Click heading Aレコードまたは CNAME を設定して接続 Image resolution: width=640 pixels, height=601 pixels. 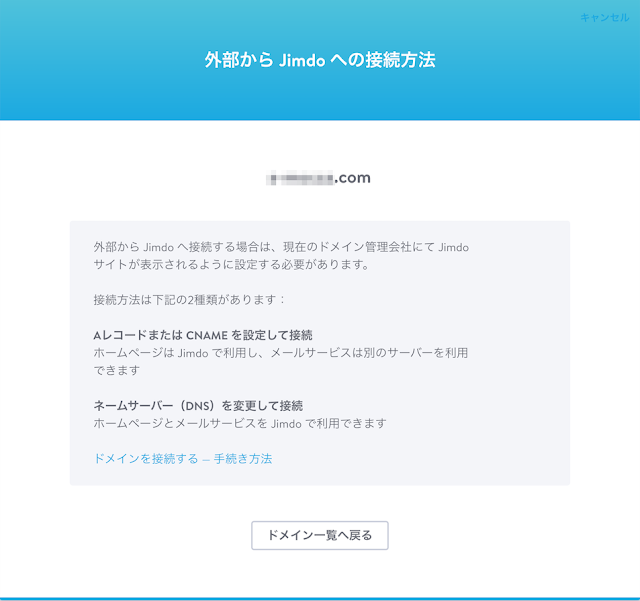[x=203, y=335]
